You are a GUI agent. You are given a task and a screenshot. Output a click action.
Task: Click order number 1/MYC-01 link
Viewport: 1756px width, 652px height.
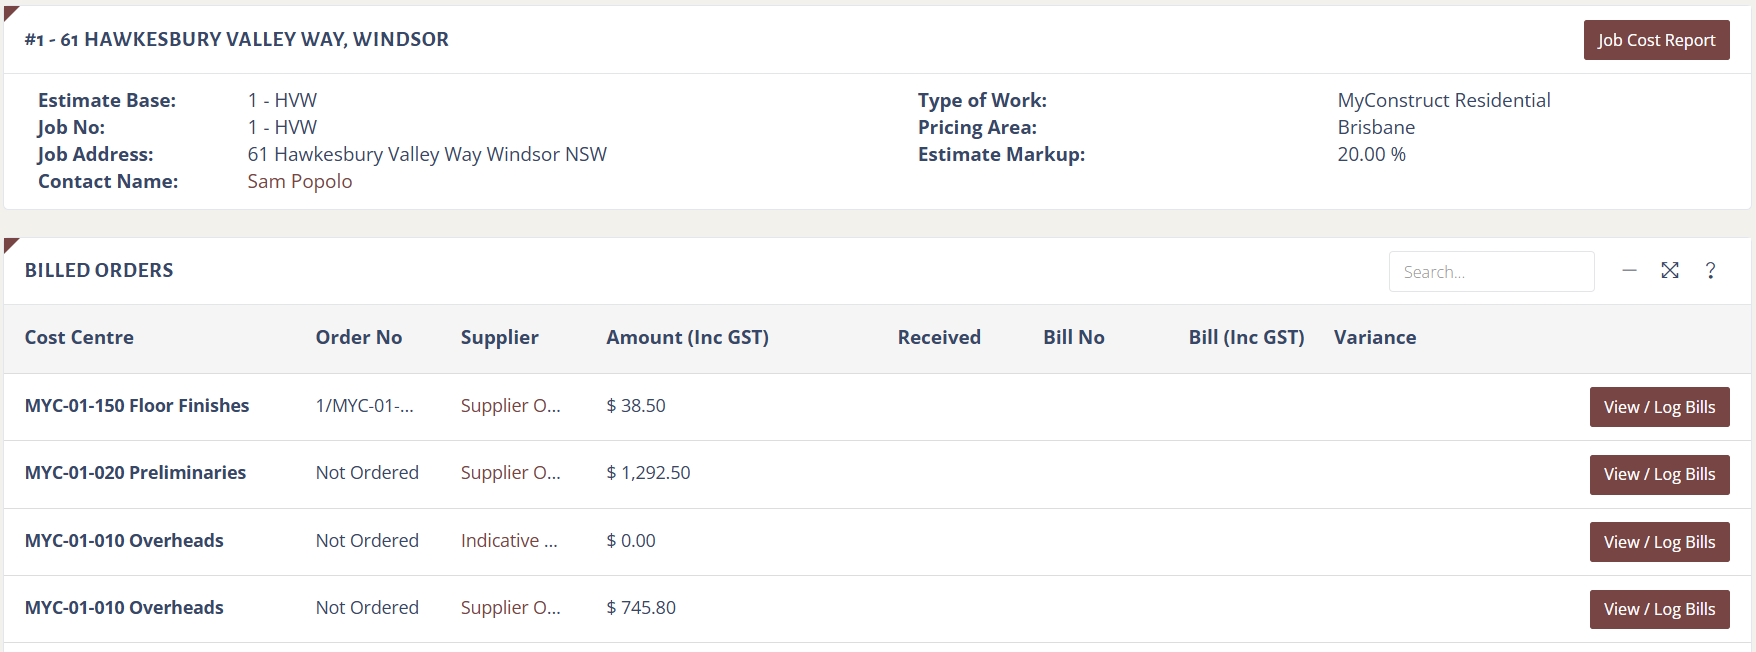tap(364, 406)
